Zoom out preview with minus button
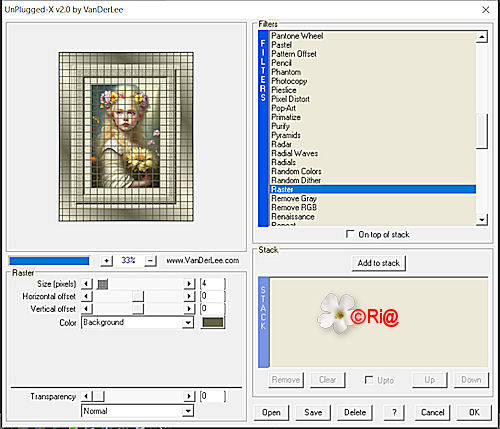 (x=150, y=261)
